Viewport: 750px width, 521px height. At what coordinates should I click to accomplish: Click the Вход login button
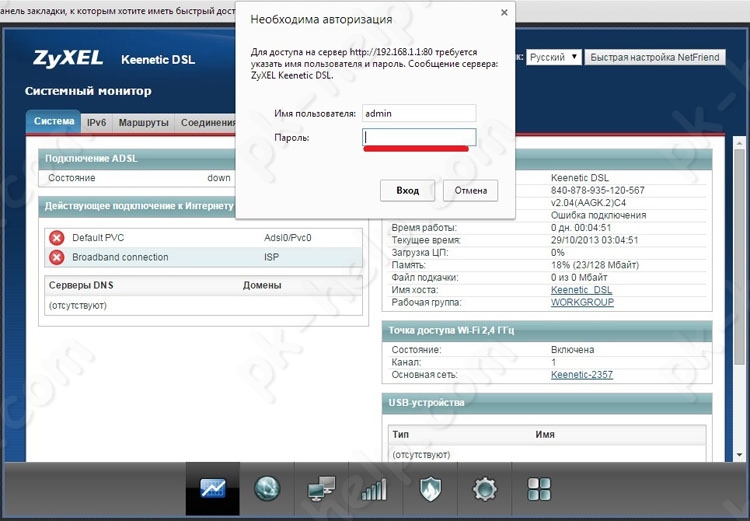408,190
